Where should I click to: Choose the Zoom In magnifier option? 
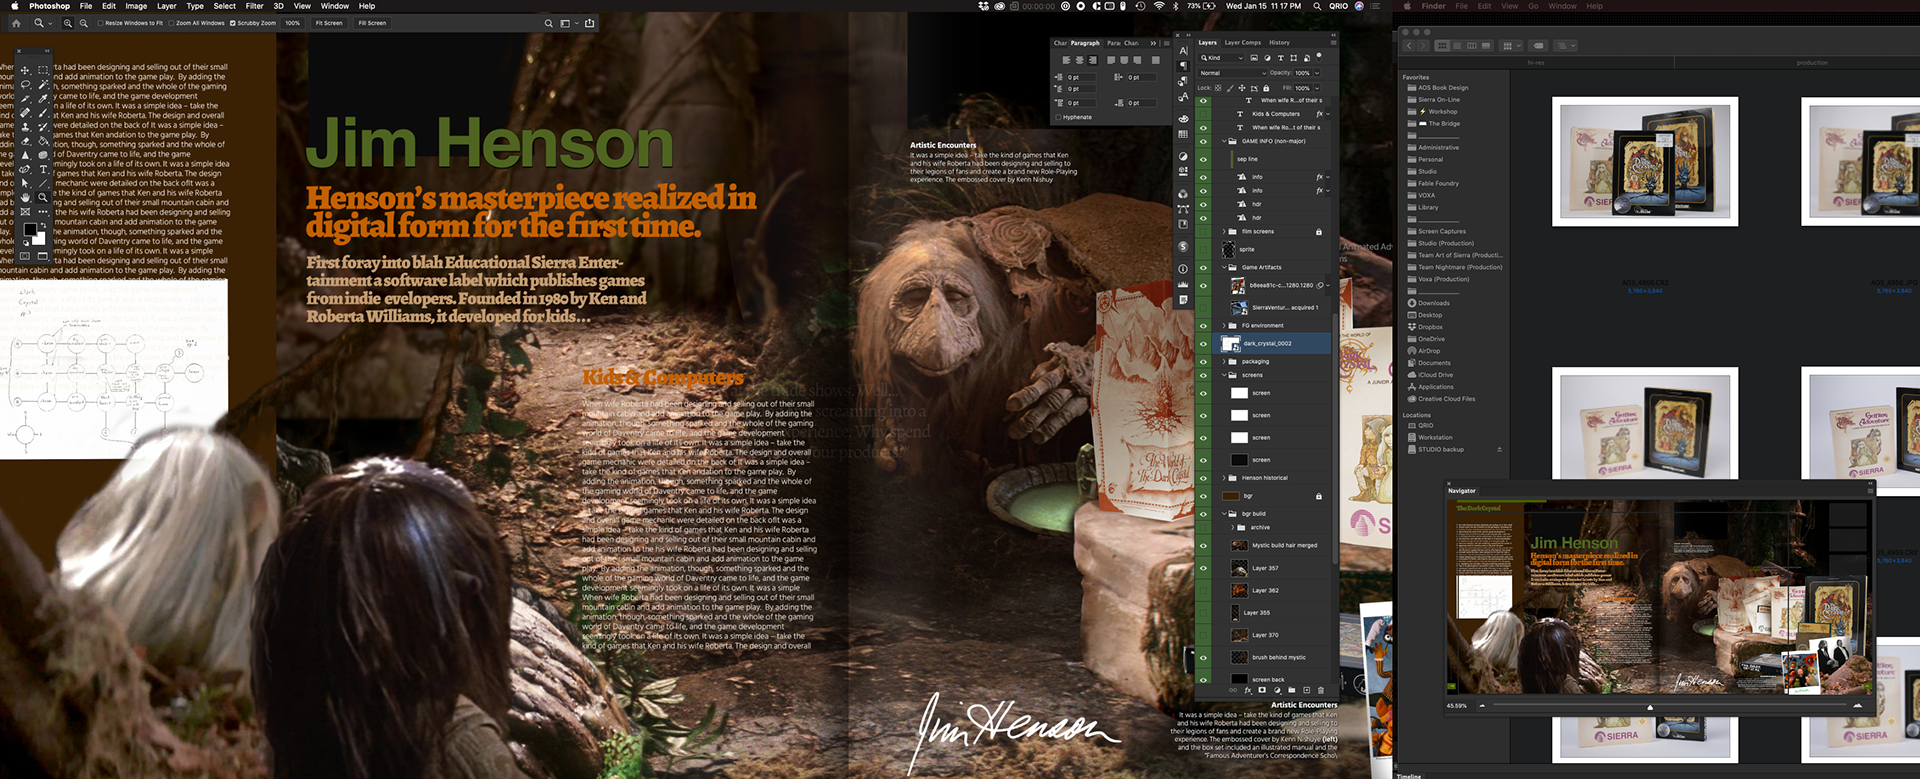point(68,23)
